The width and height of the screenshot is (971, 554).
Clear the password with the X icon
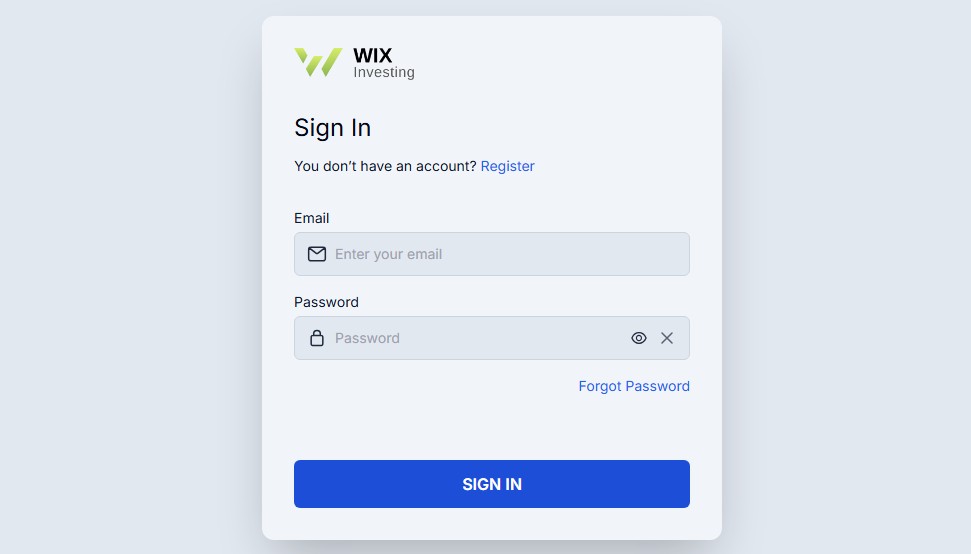tap(667, 338)
